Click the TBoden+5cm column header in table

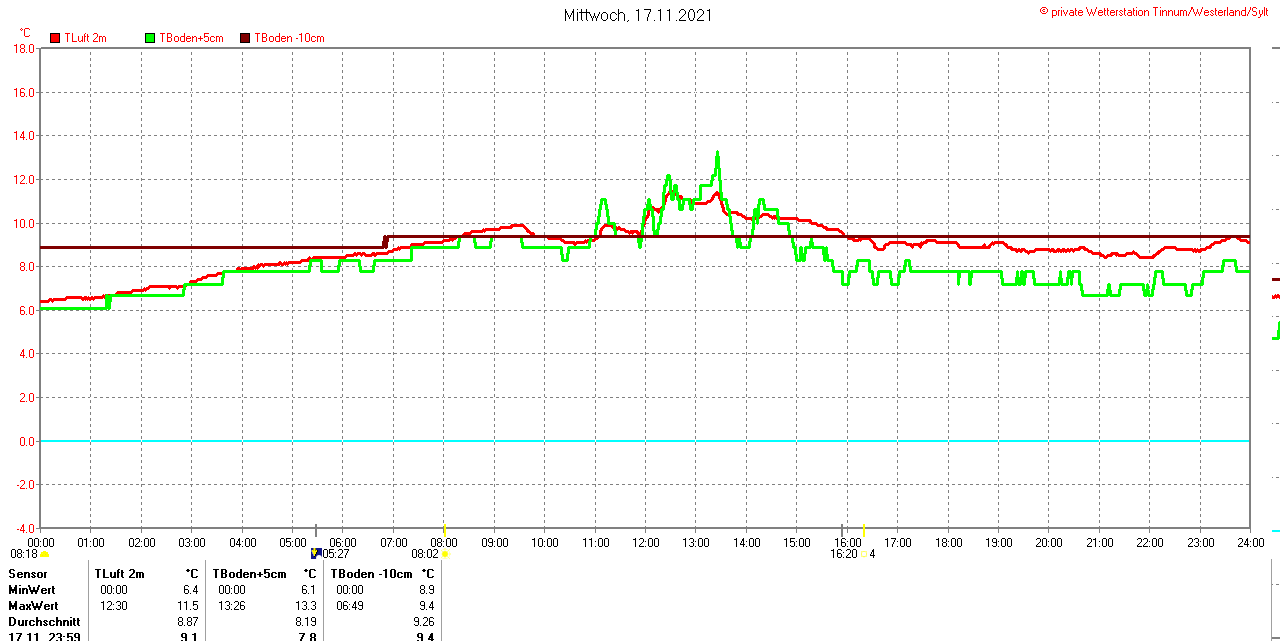(x=249, y=574)
